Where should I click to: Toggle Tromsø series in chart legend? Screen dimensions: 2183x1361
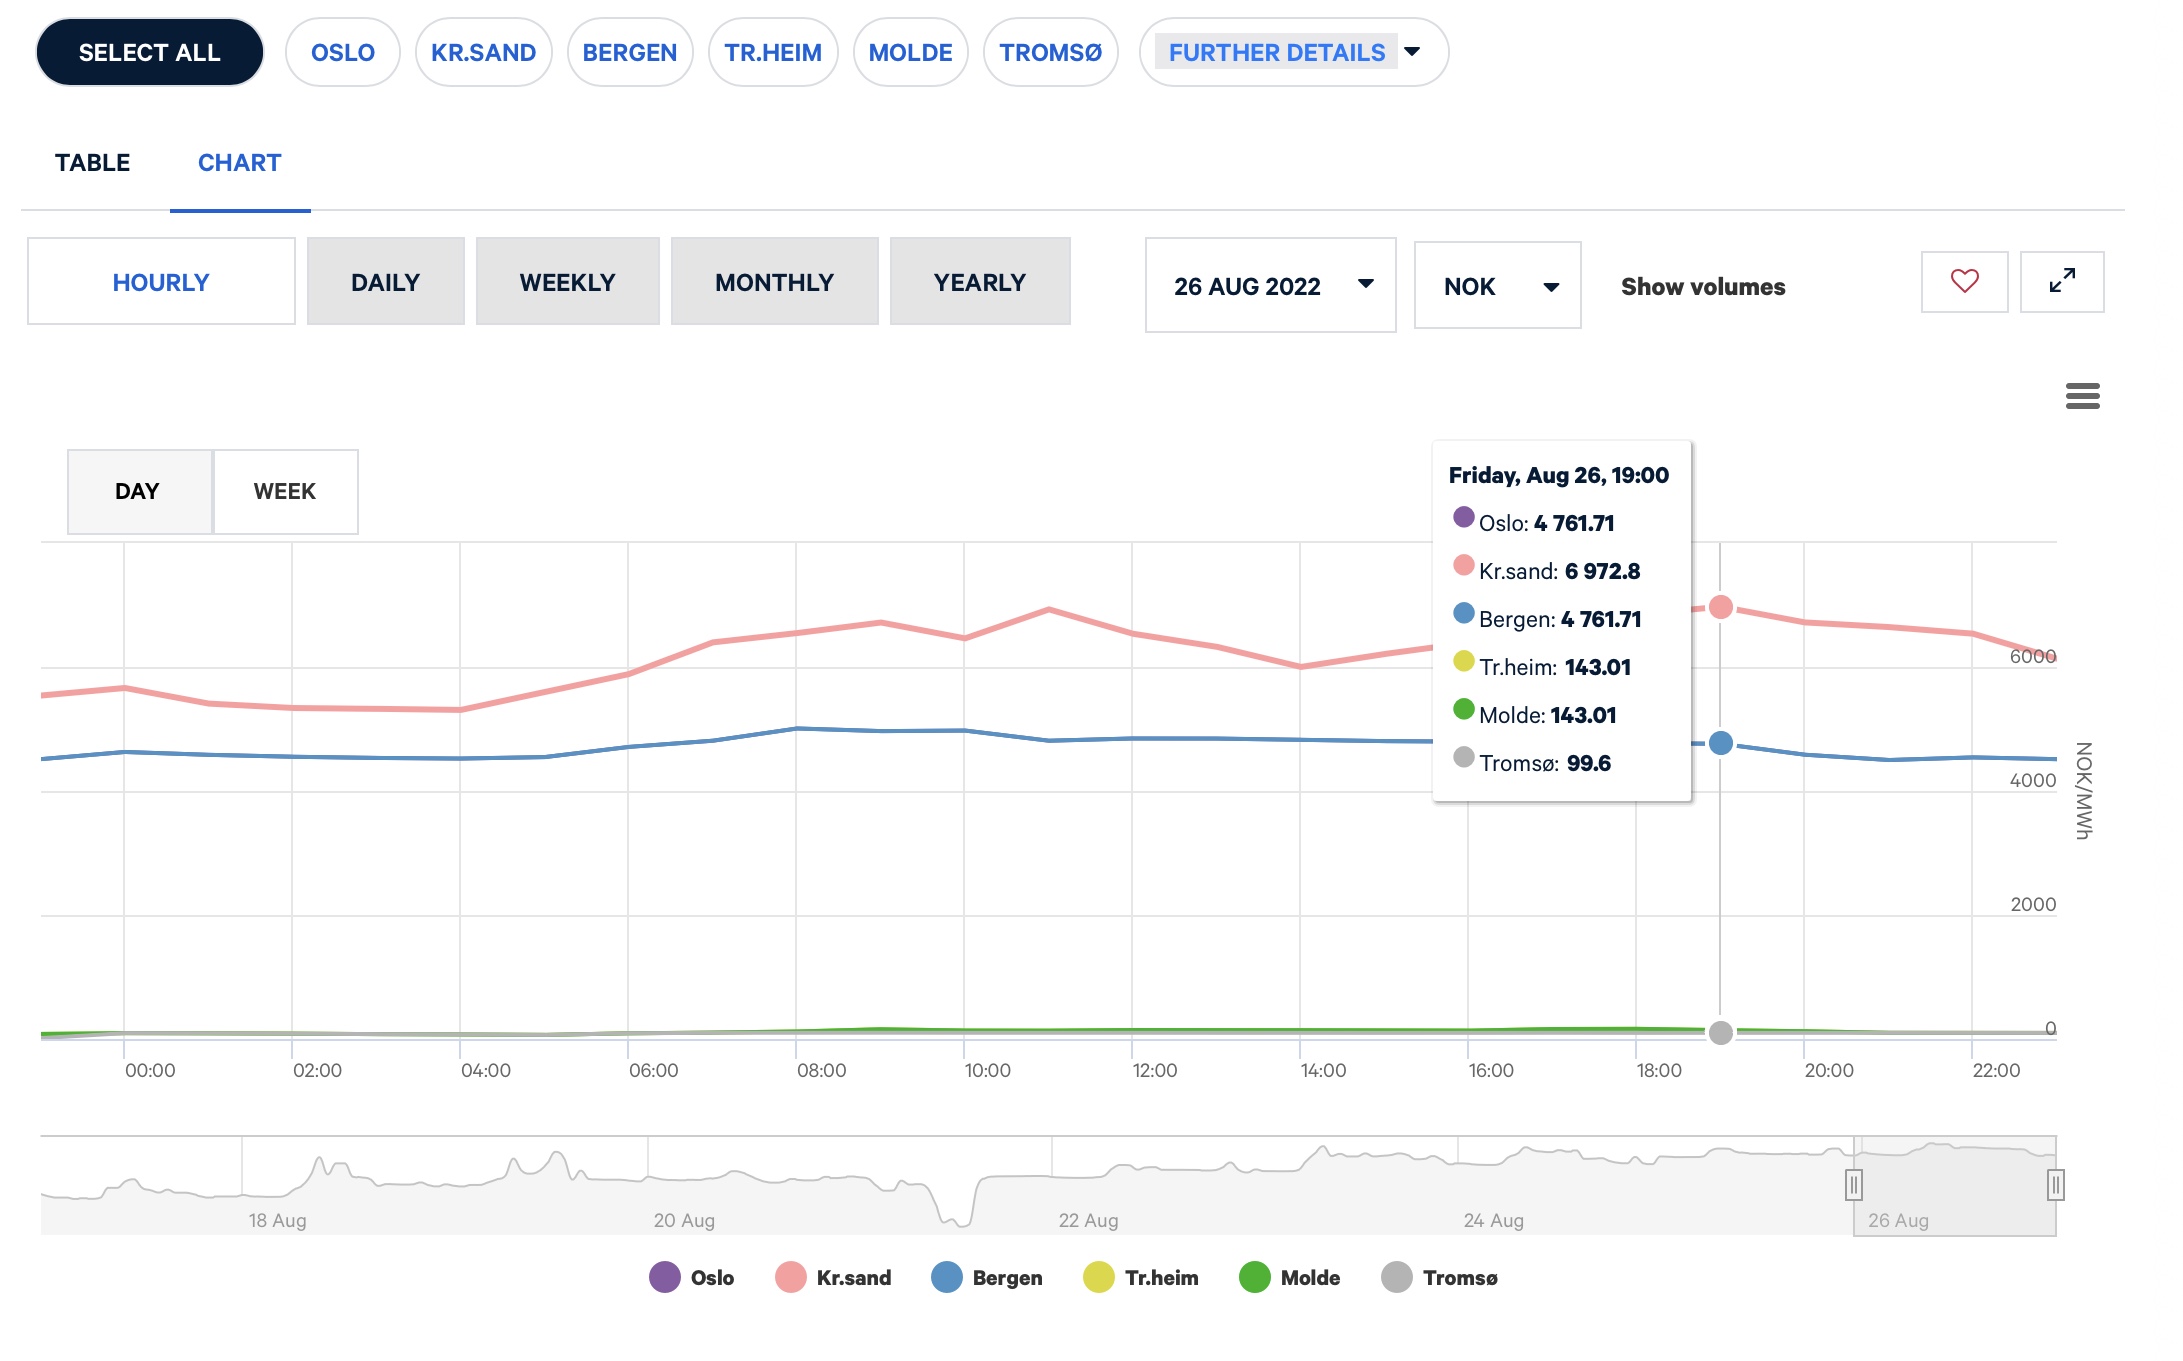1440,1277
